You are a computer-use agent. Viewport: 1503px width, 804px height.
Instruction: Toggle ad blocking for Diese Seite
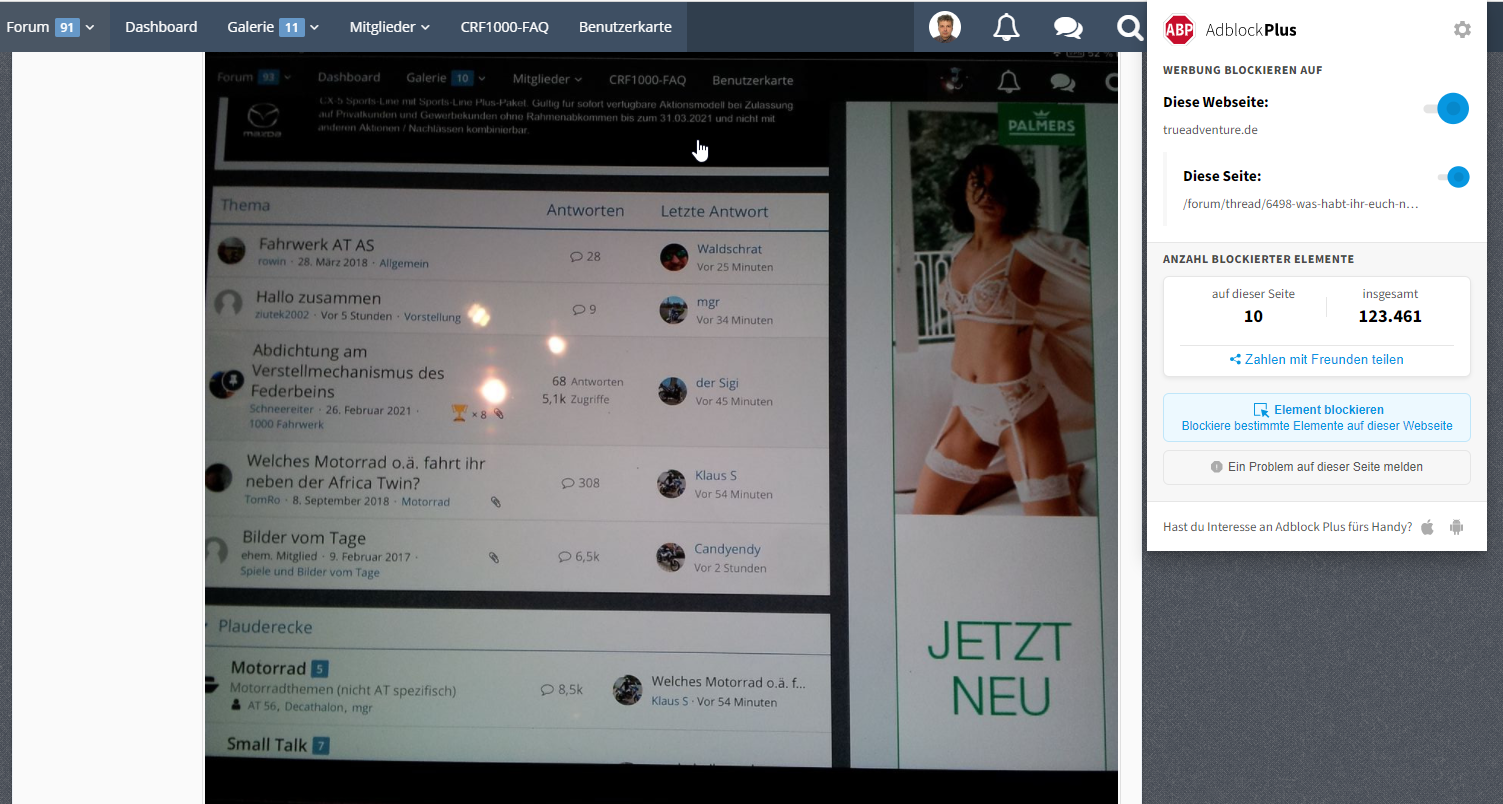pos(1455,177)
